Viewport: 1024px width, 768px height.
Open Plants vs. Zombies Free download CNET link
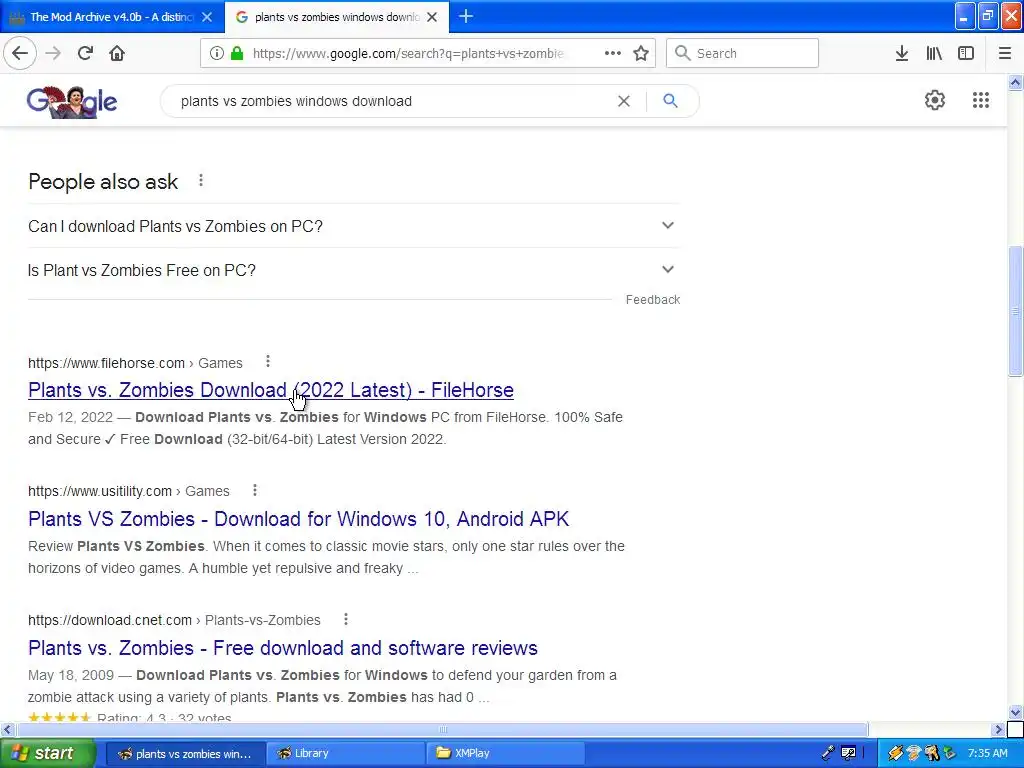click(x=283, y=647)
